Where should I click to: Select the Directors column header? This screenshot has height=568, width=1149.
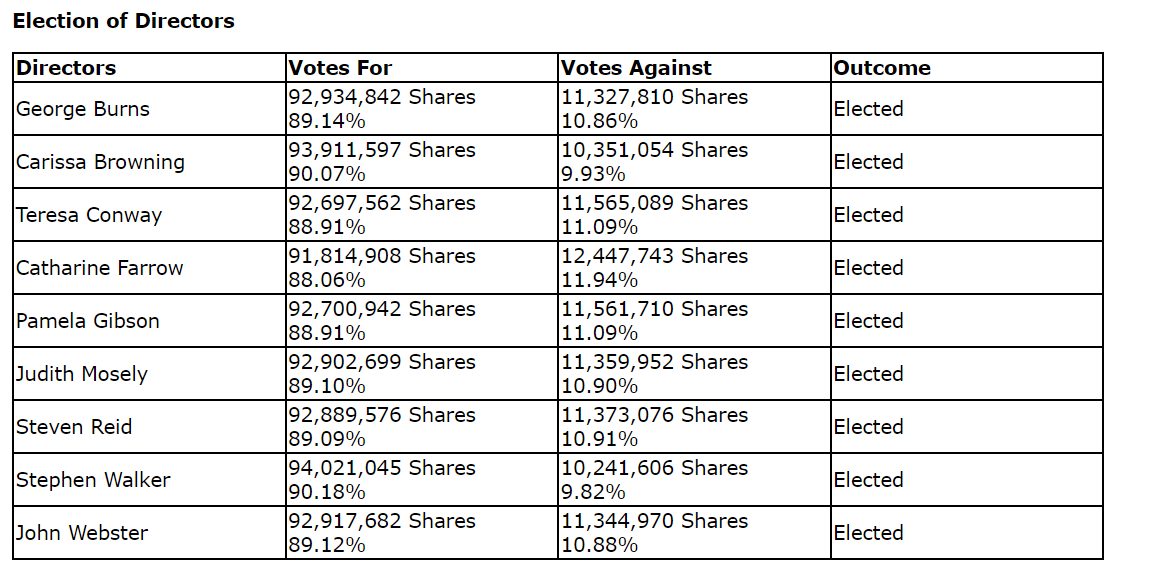(66, 68)
